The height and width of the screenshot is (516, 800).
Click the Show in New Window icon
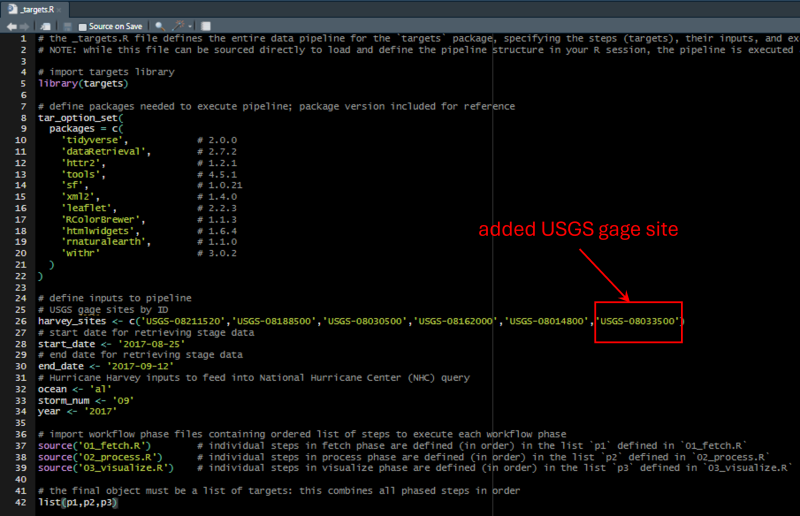click(47, 24)
